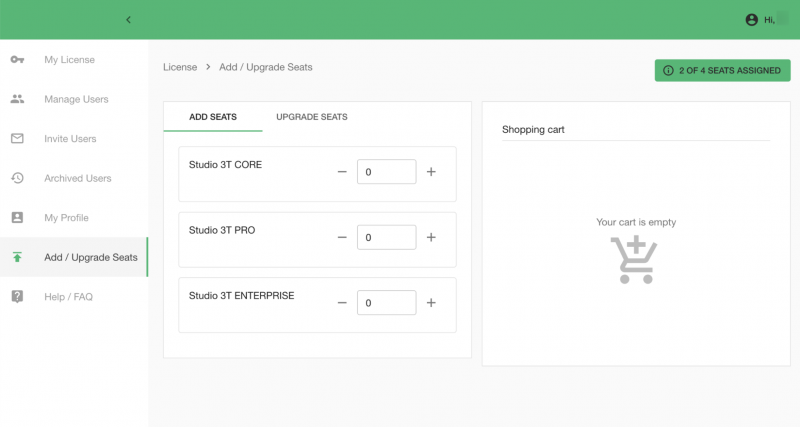Click the profile badge icon for My Profile
This screenshot has height=427, width=800.
pyautogui.click(x=17, y=217)
